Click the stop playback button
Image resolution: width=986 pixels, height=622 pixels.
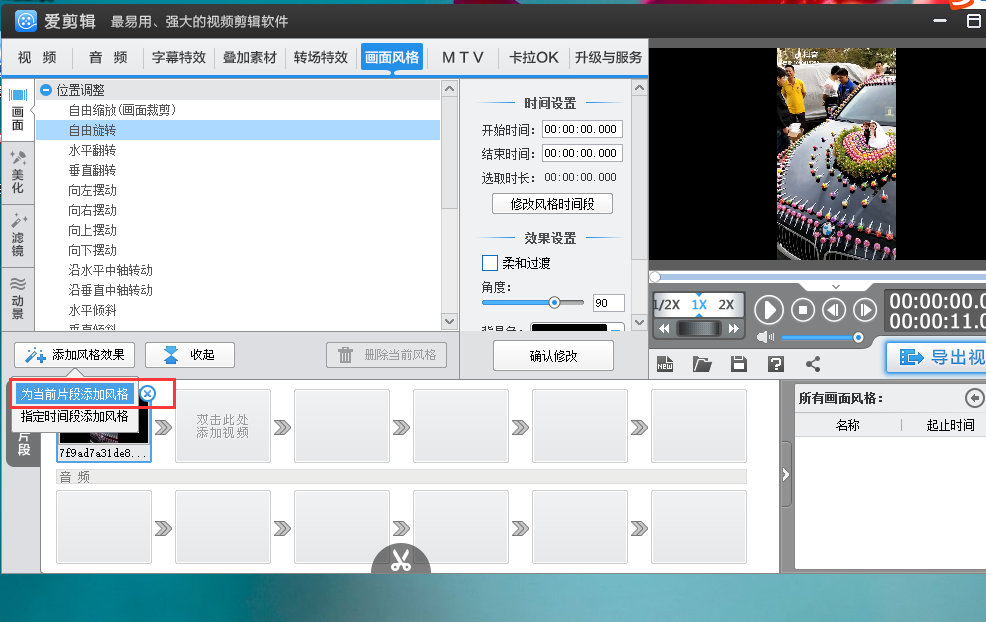802,310
